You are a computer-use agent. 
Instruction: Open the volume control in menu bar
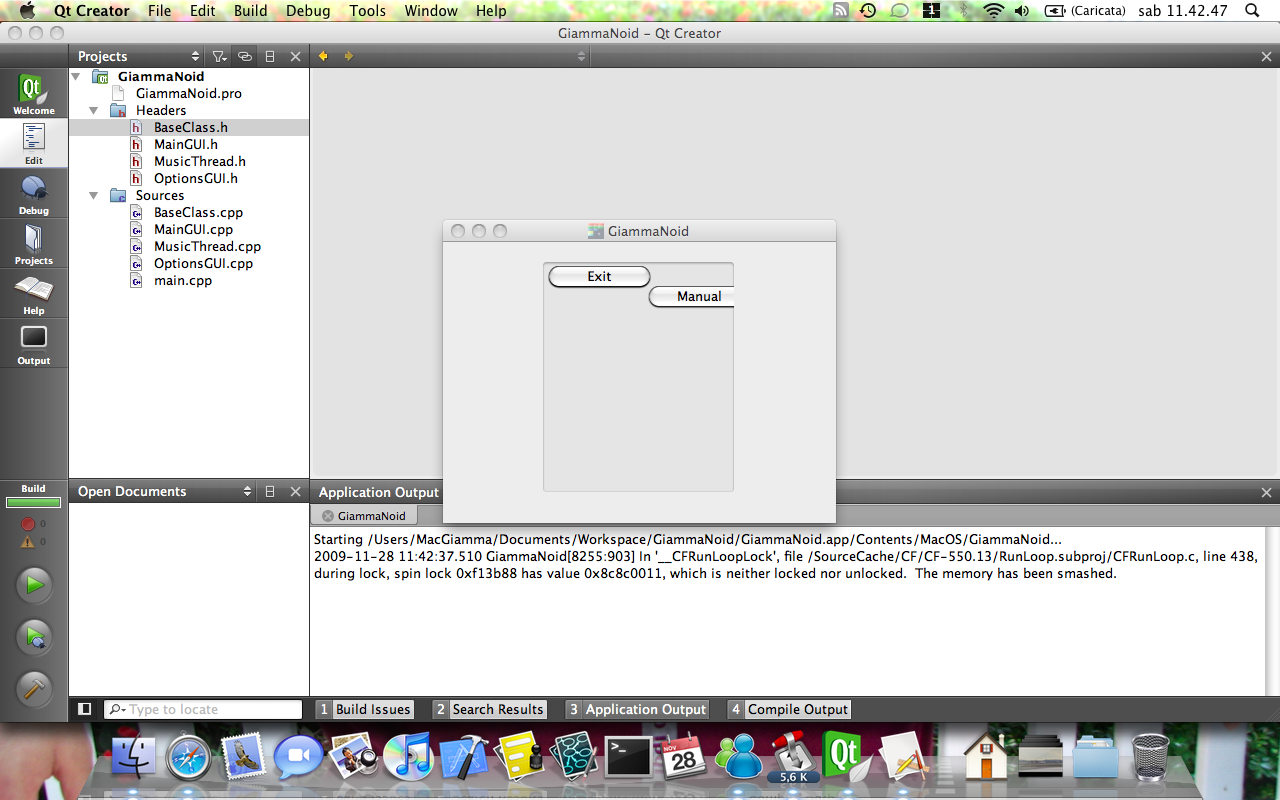pos(1021,11)
